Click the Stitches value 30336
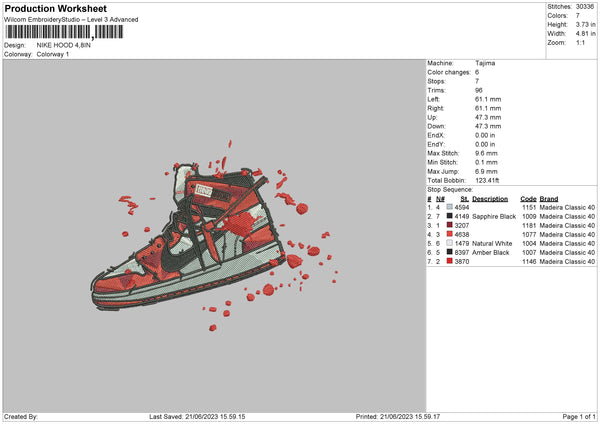This screenshot has width=600, height=424. point(585,7)
